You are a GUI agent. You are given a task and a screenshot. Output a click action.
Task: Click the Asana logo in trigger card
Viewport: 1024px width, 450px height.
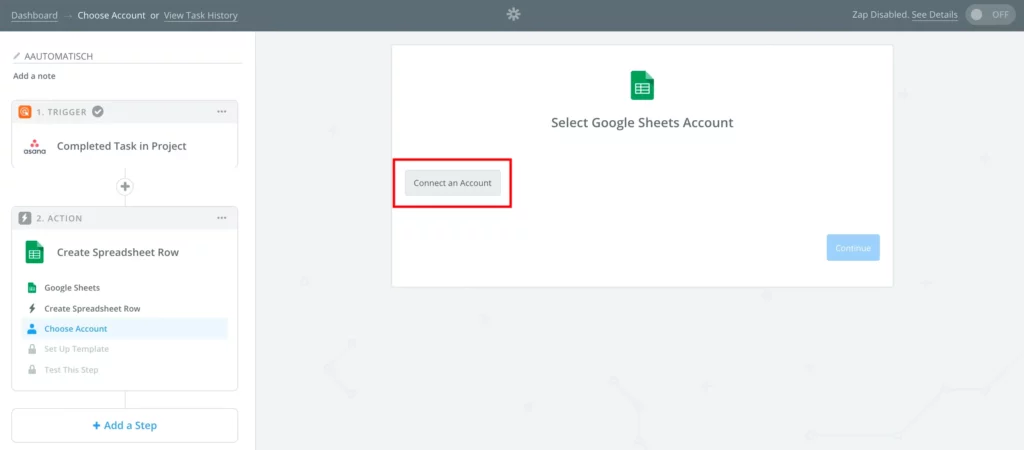pyautogui.click(x=35, y=146)
